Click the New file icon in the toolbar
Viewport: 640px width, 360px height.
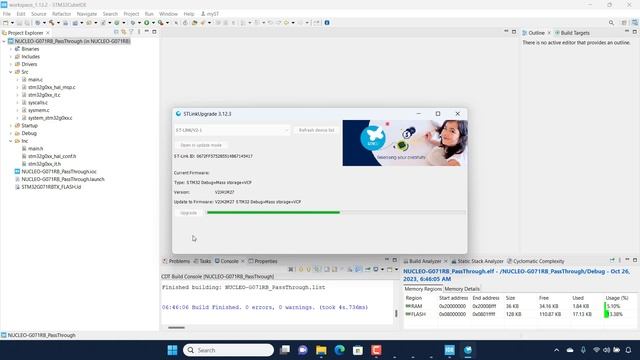(x=5, y=23)
